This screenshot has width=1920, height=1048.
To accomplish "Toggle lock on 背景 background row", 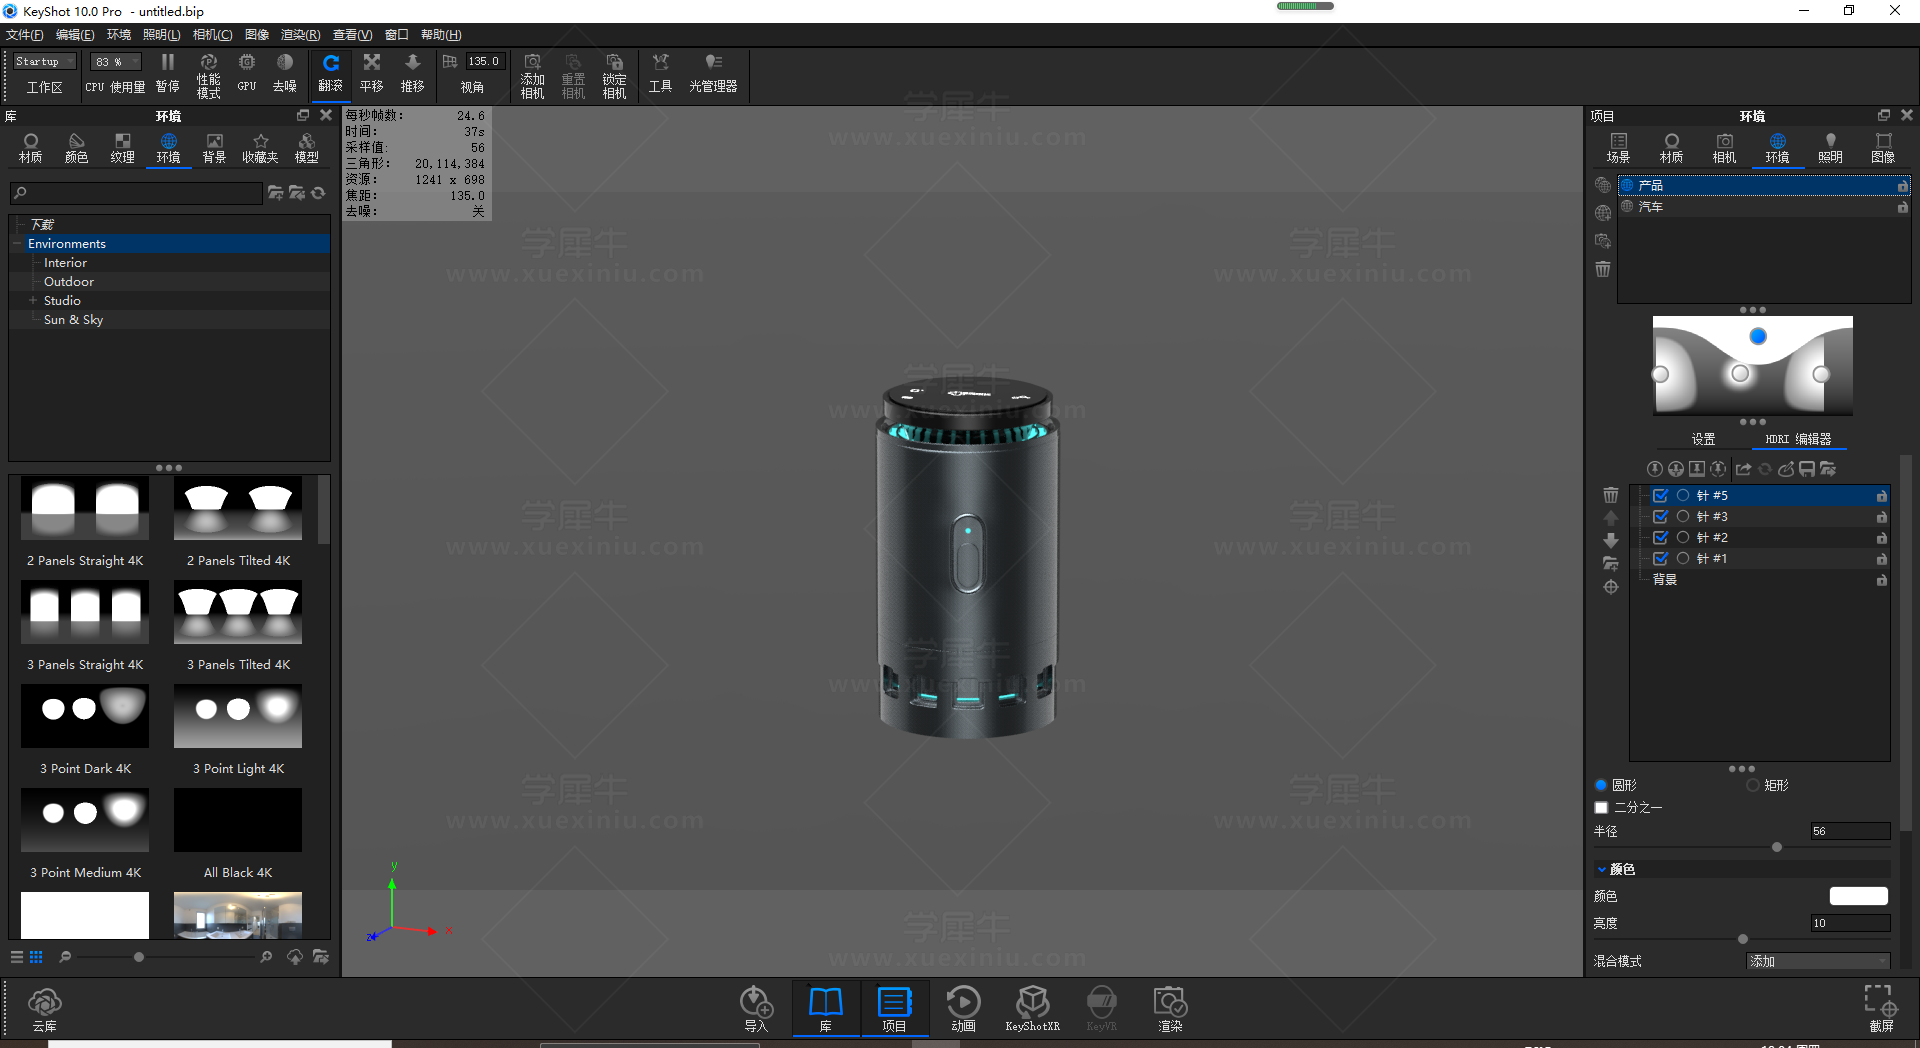I will 1881,580.
